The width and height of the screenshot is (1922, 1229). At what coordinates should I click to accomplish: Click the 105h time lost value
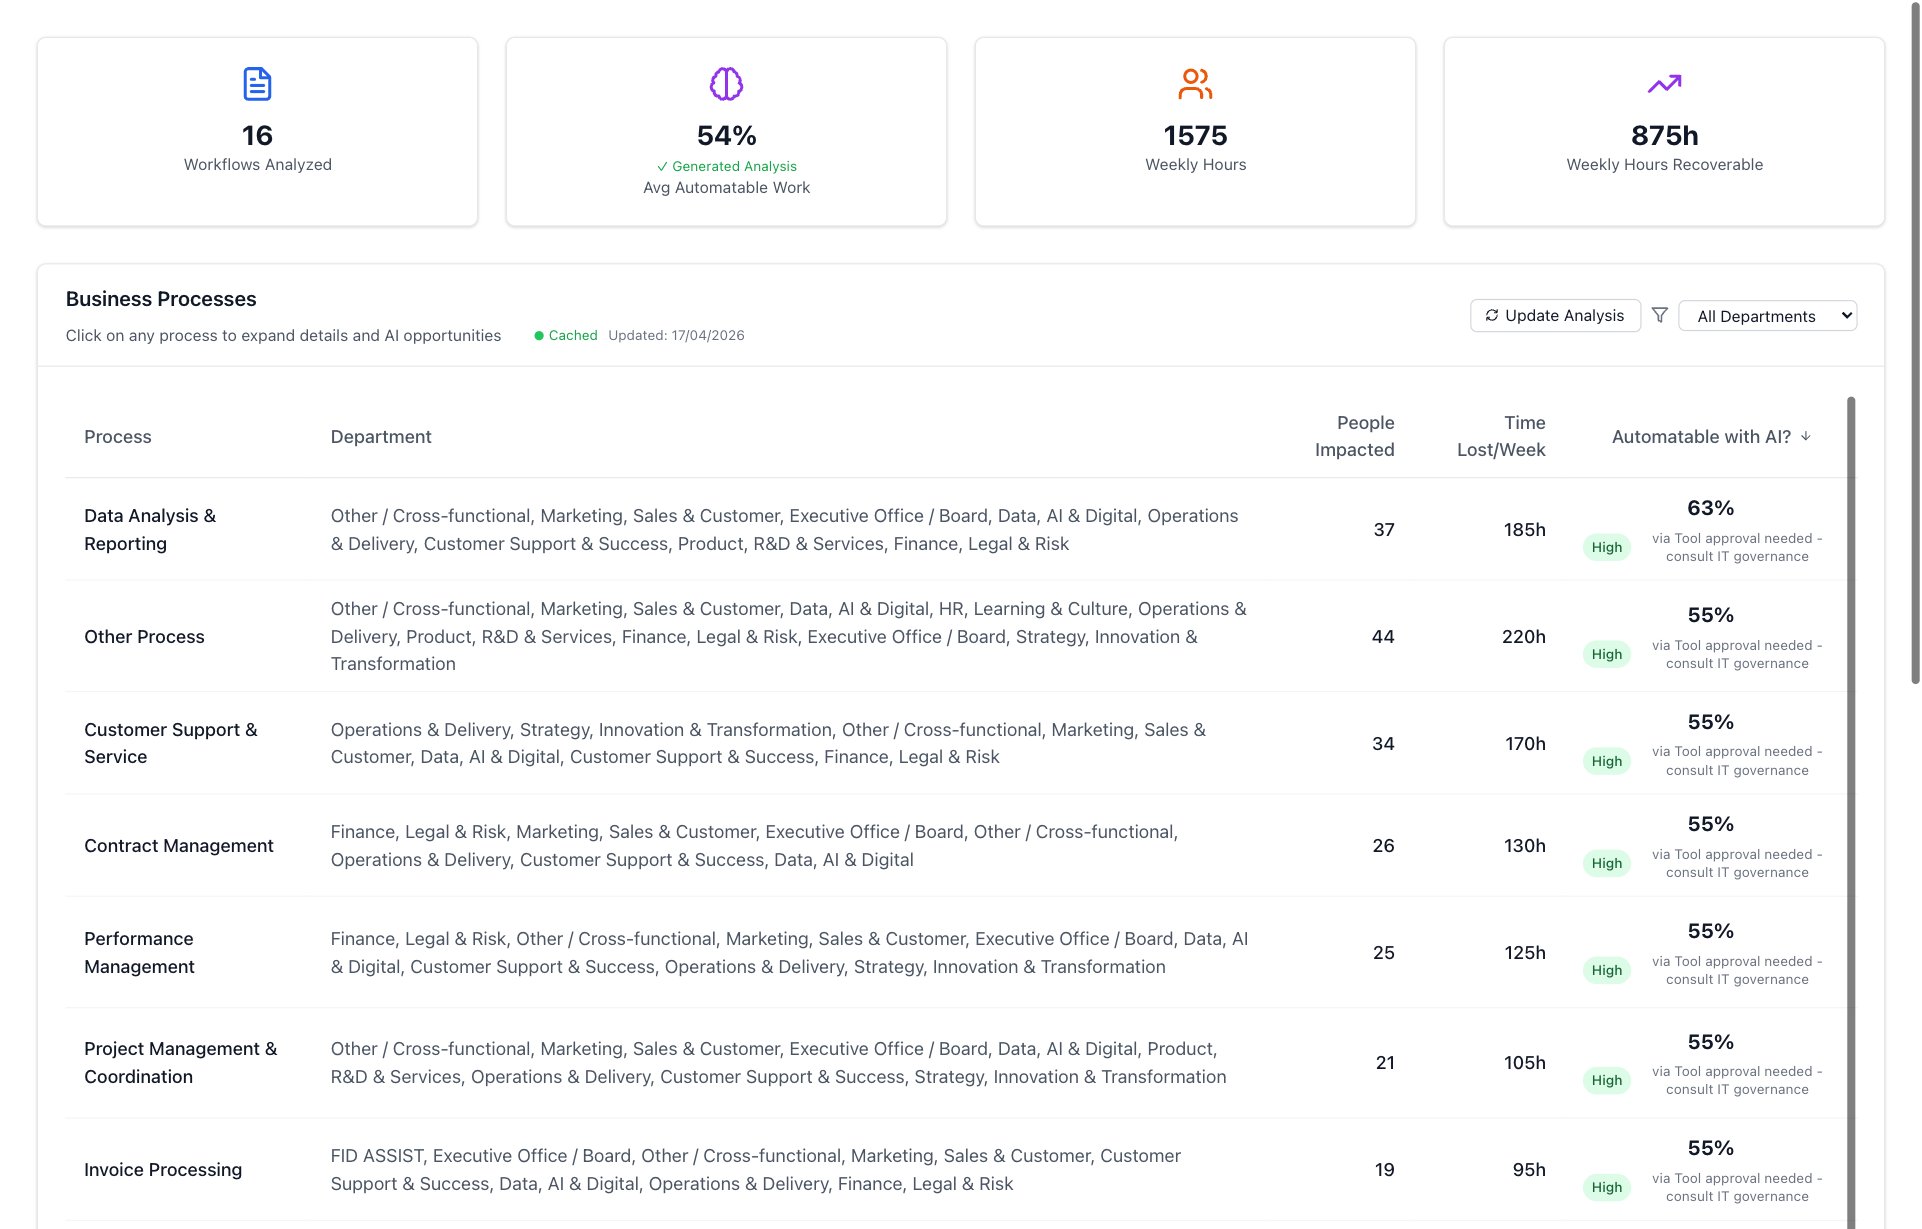tap(1524, 1063)
